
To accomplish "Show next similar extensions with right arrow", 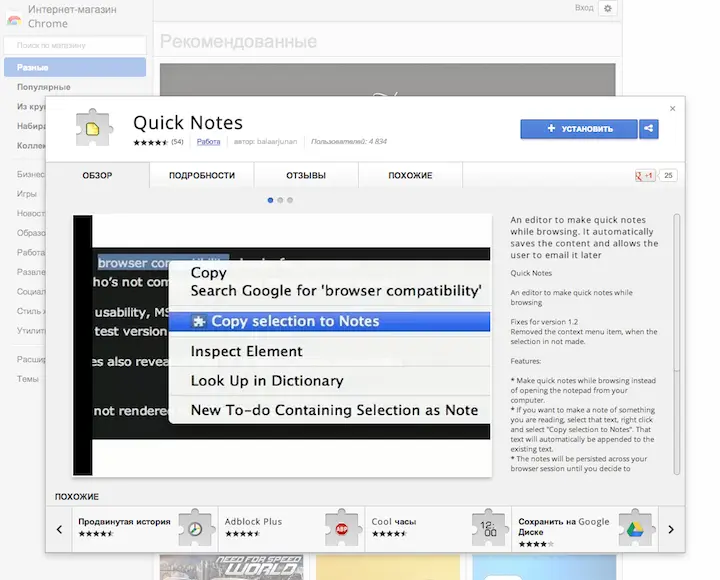I will pos(671,529).
